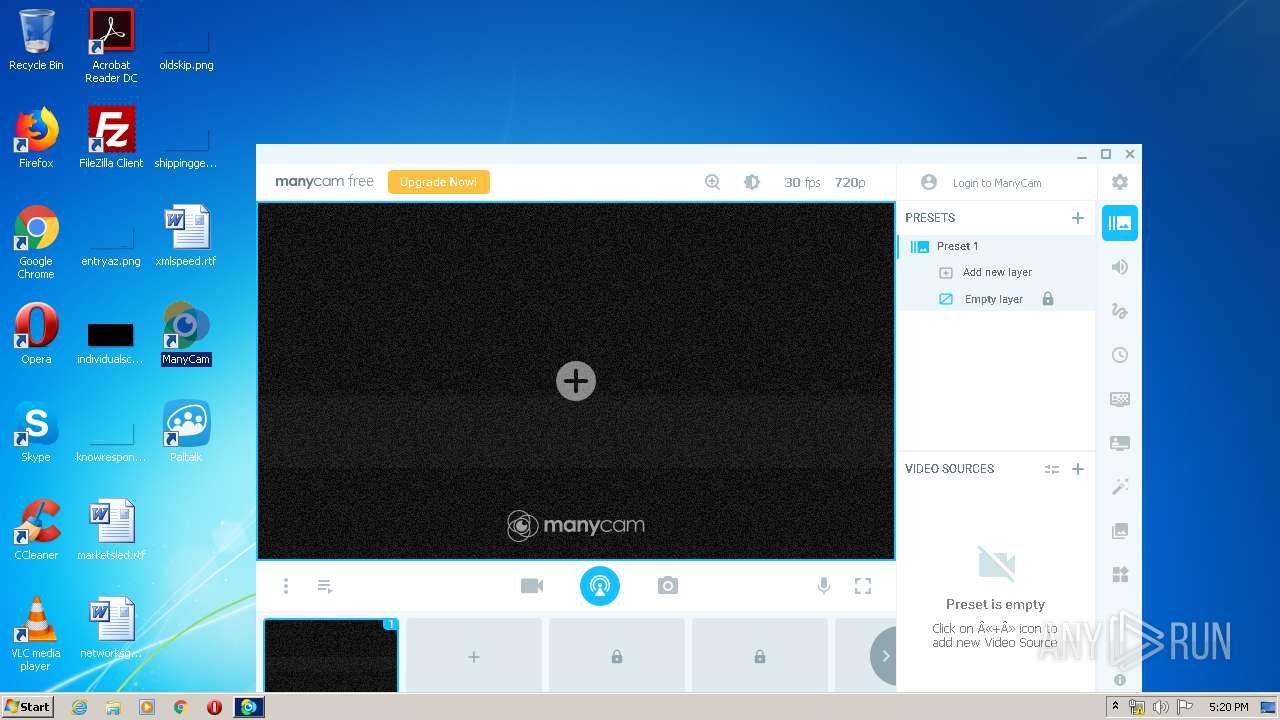Show more presets with the right arrow

pos(884,656)
